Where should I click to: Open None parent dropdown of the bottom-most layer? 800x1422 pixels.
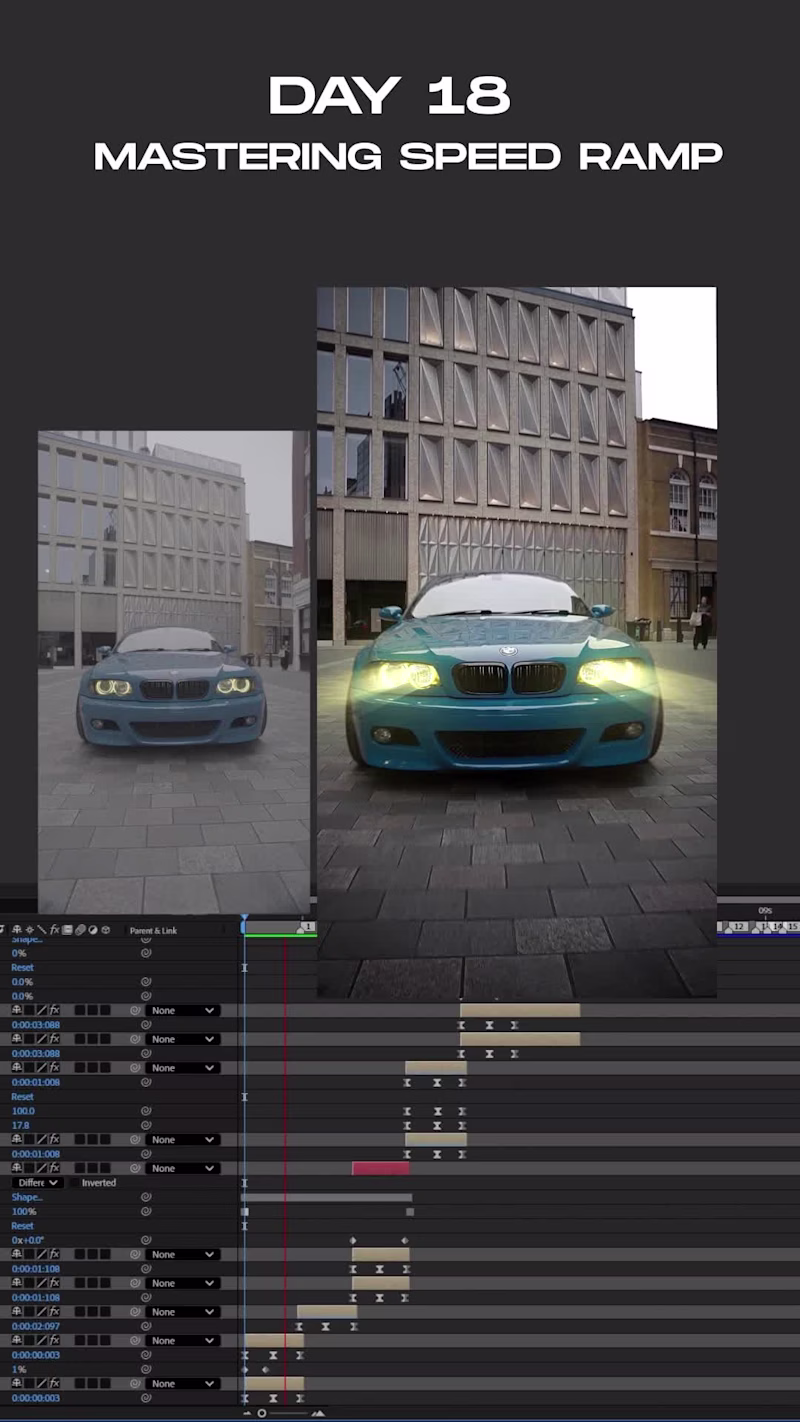182,1384
